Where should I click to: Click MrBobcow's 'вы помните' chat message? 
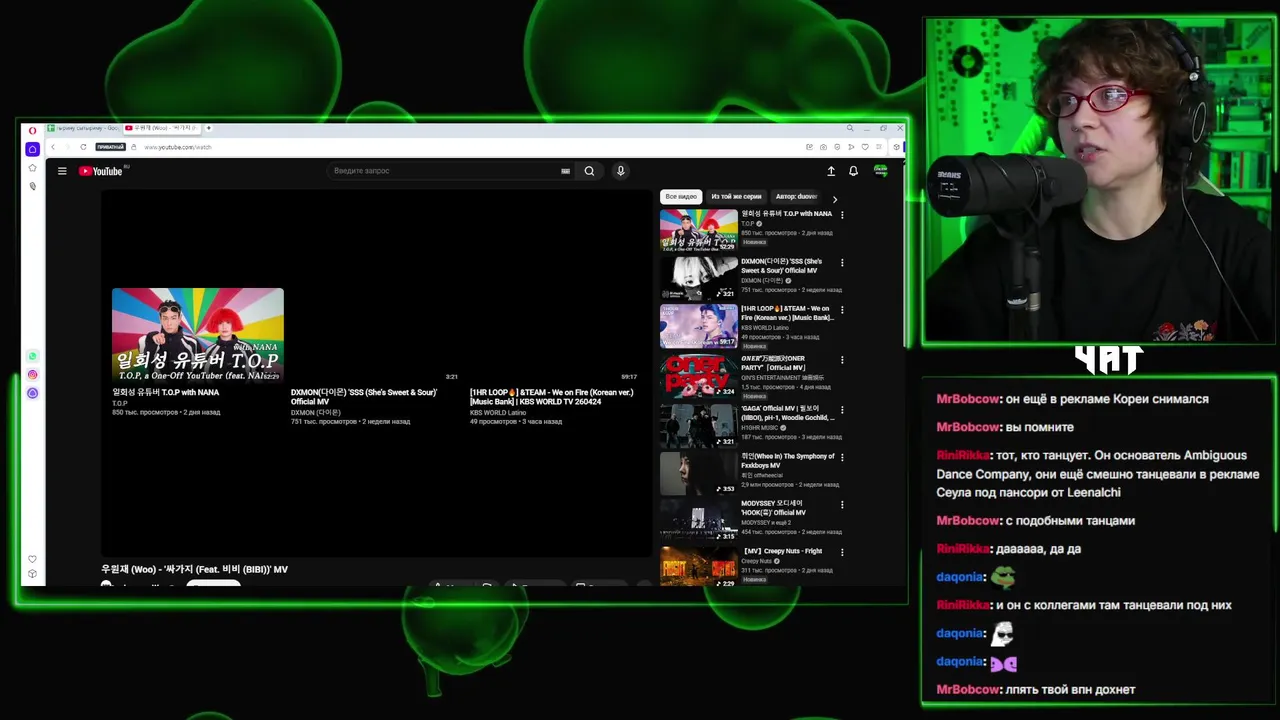click(x=1005, y=427)
